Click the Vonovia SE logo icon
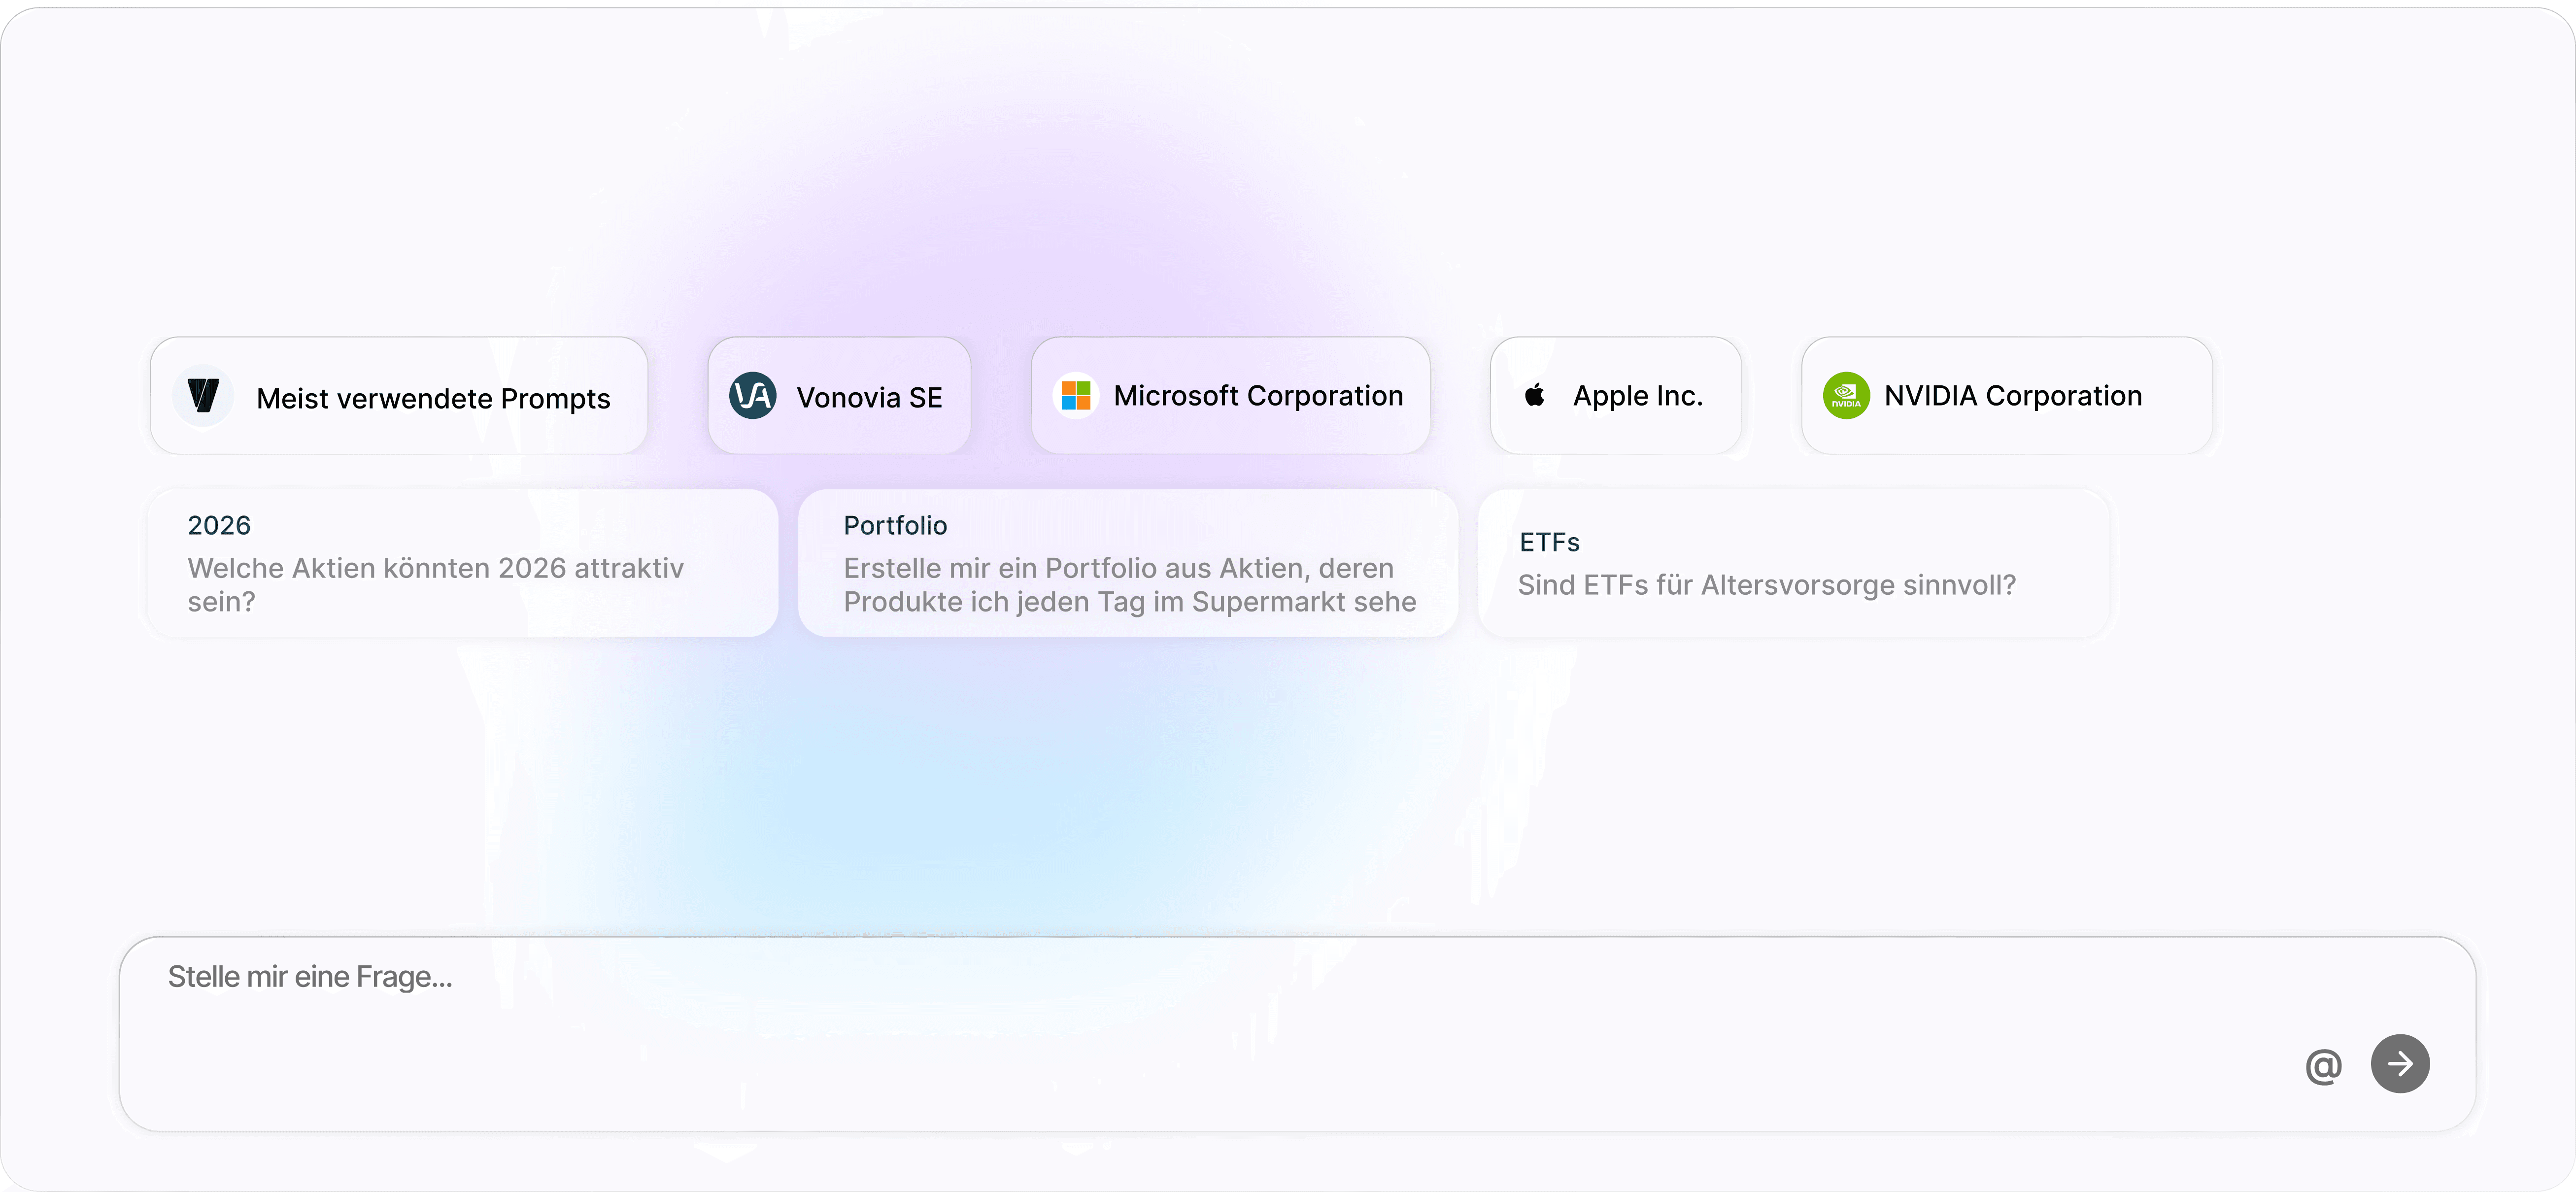Viewport: 2576px width, 1192px height. (x=752, y=396)
